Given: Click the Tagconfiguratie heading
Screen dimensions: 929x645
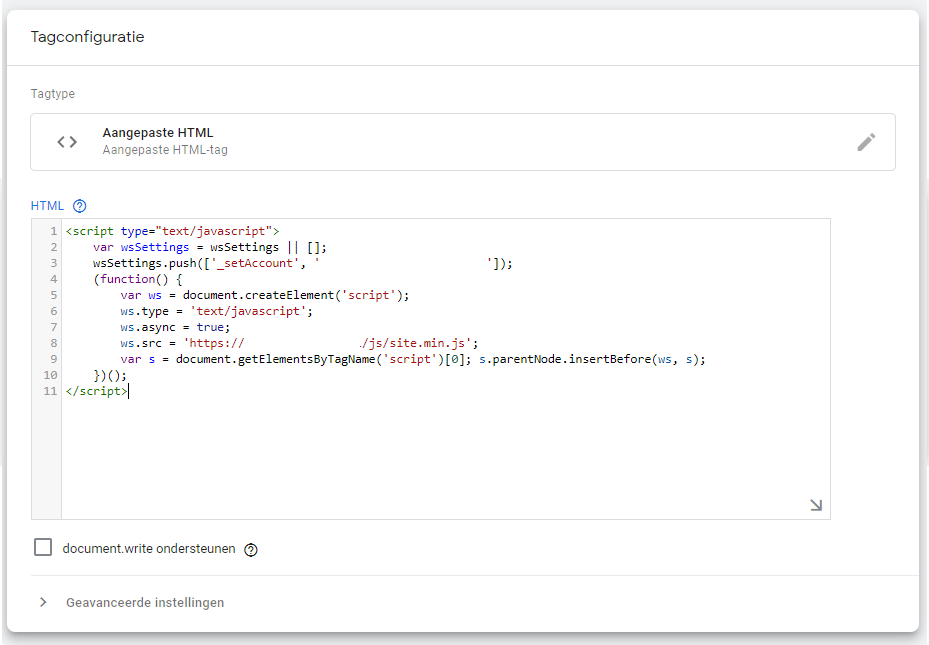Looking at the screenshot, I should click(87, 37).
